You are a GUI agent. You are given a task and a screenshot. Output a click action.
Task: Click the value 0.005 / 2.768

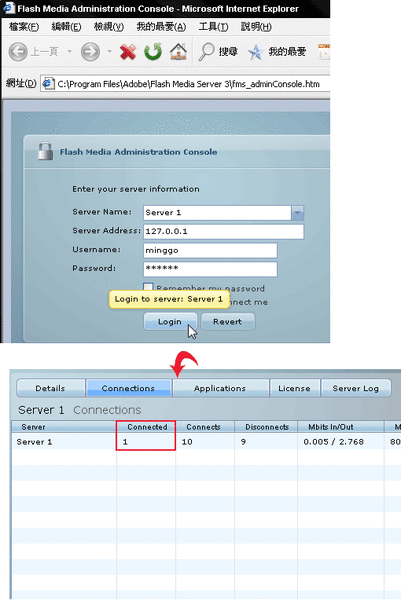(x=334, y=442)
